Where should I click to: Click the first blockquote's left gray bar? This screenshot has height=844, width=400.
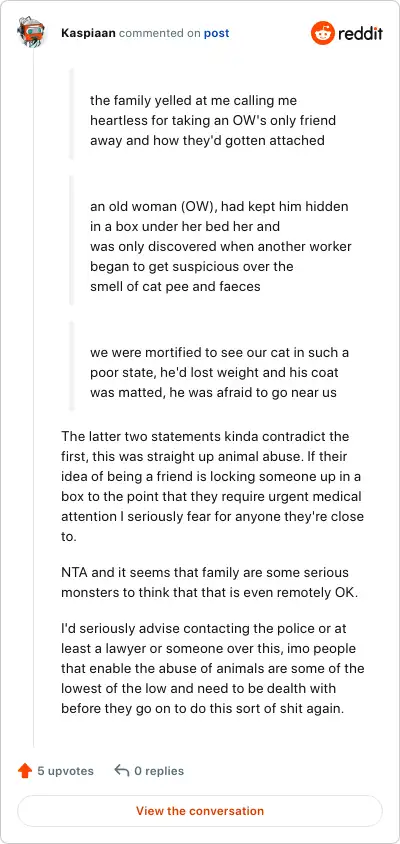coord(71,114)
